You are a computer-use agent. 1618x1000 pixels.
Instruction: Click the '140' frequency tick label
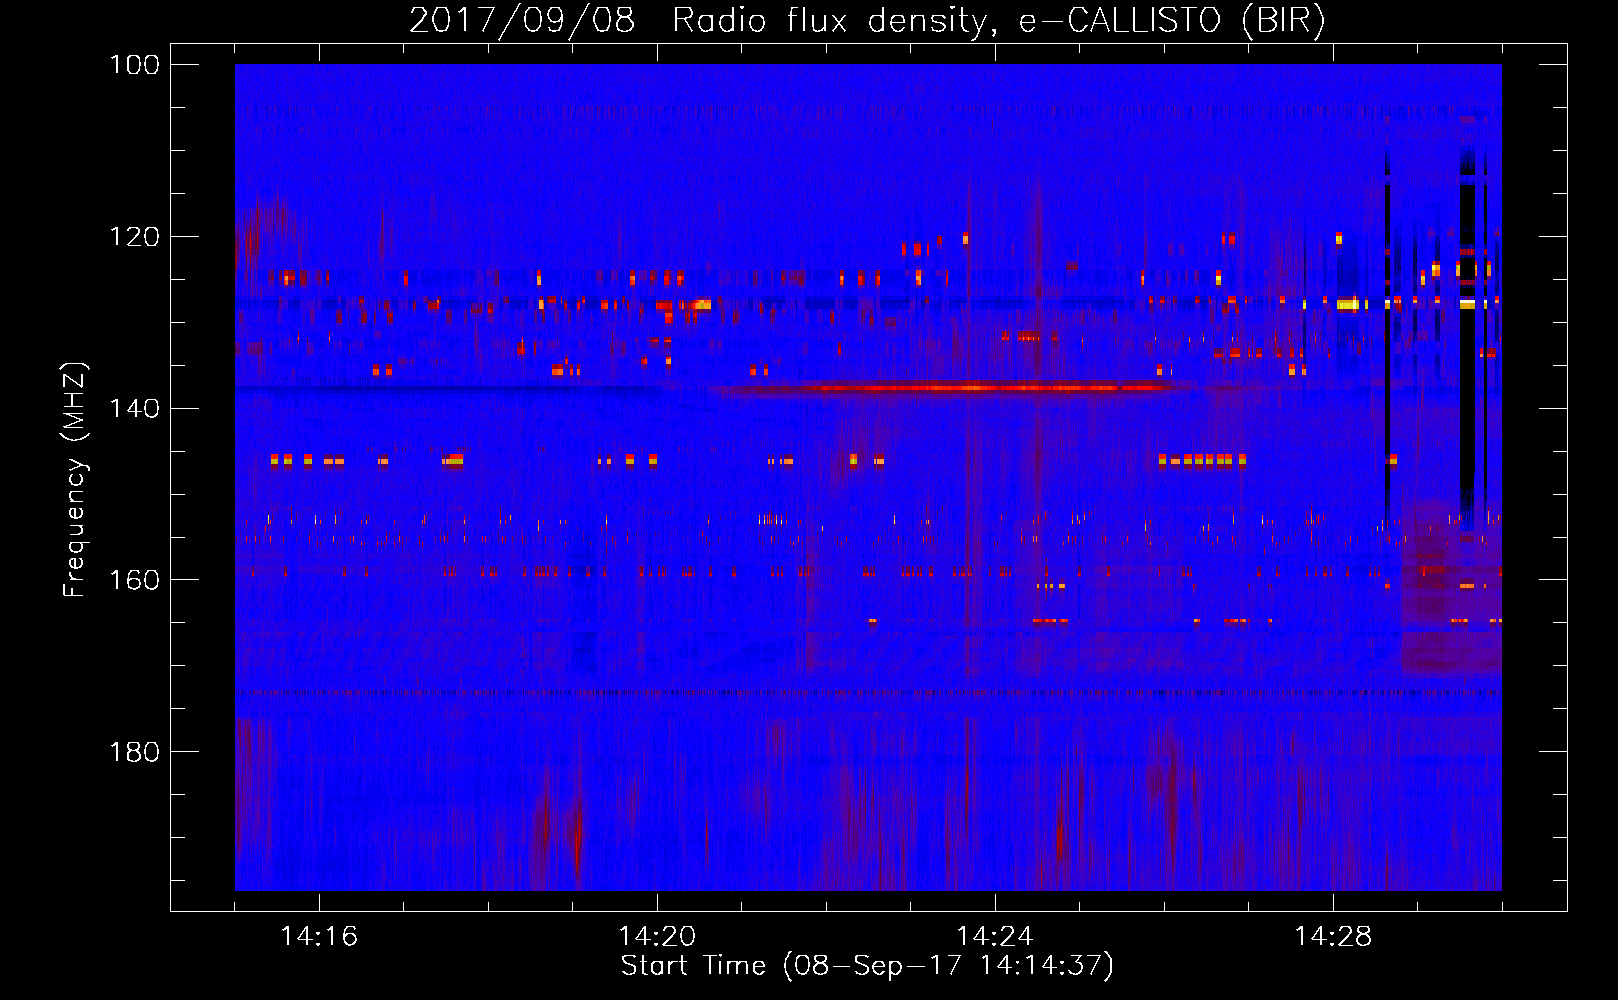[134, 408]
